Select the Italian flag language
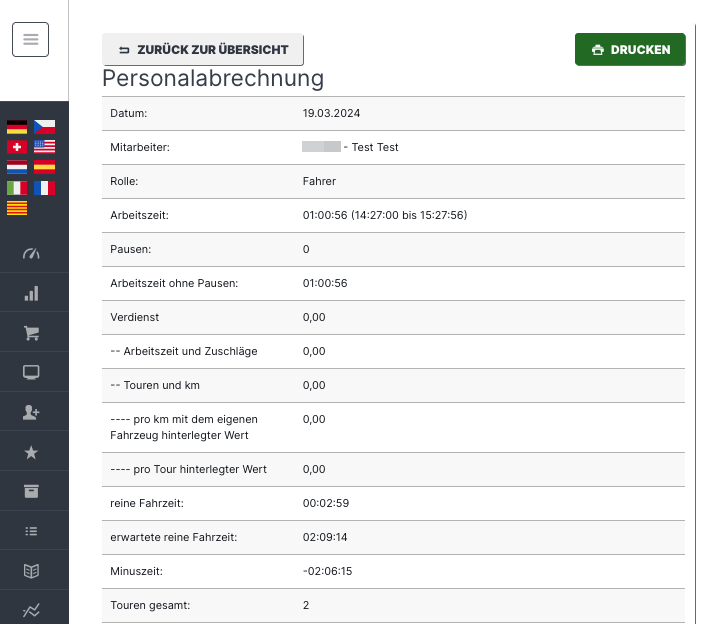 pos(17,188)
